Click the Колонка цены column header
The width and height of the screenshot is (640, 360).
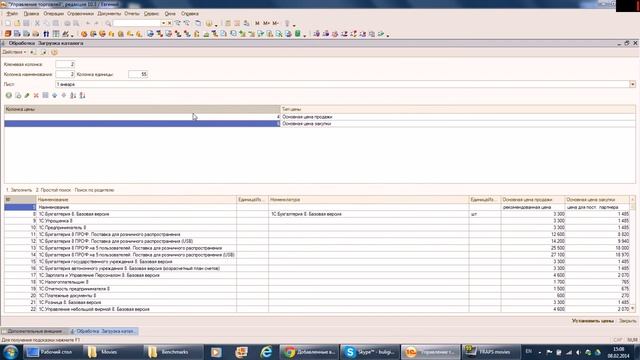142,109
